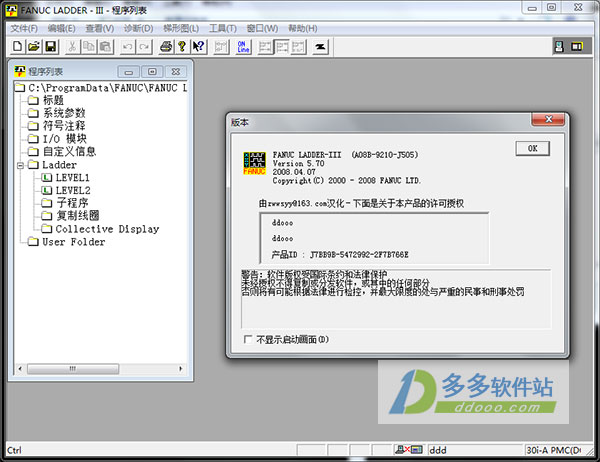Check '不显示启动画面(D)' checkbox

point(248,339)
